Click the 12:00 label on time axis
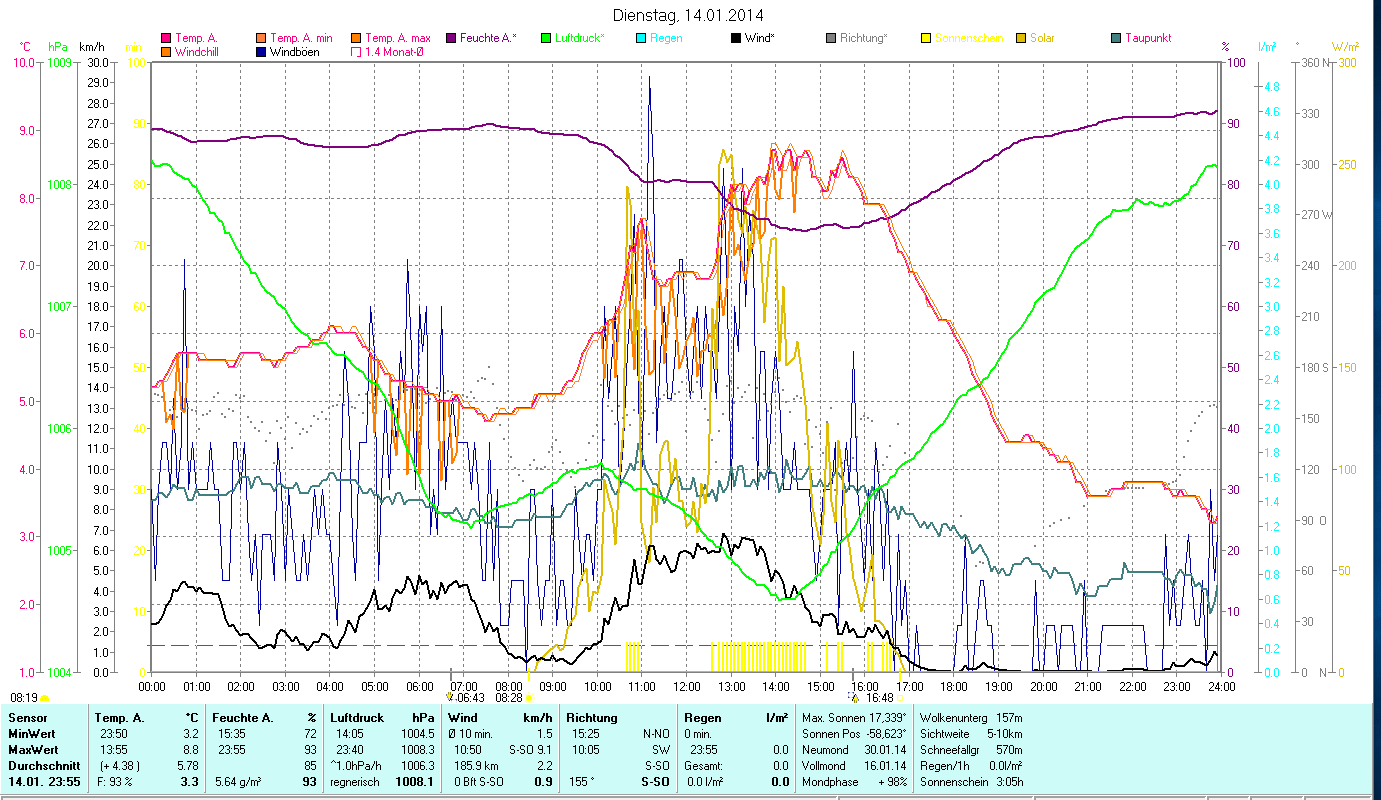Viewport: 1381px width, 800px height. [687, 687]
